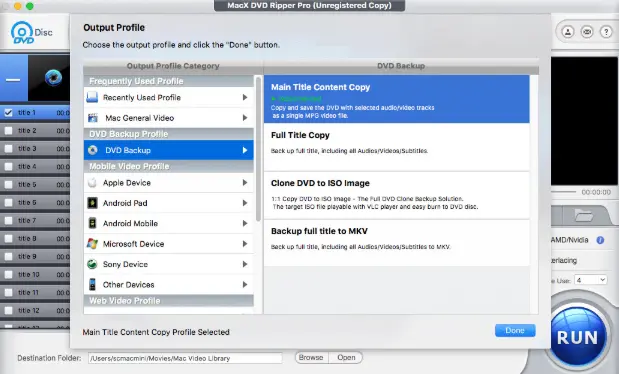The height and width of the screenshot is (374, 619).
Task: Click the AMD/Nvidia info icon
Action: (600, 240)
